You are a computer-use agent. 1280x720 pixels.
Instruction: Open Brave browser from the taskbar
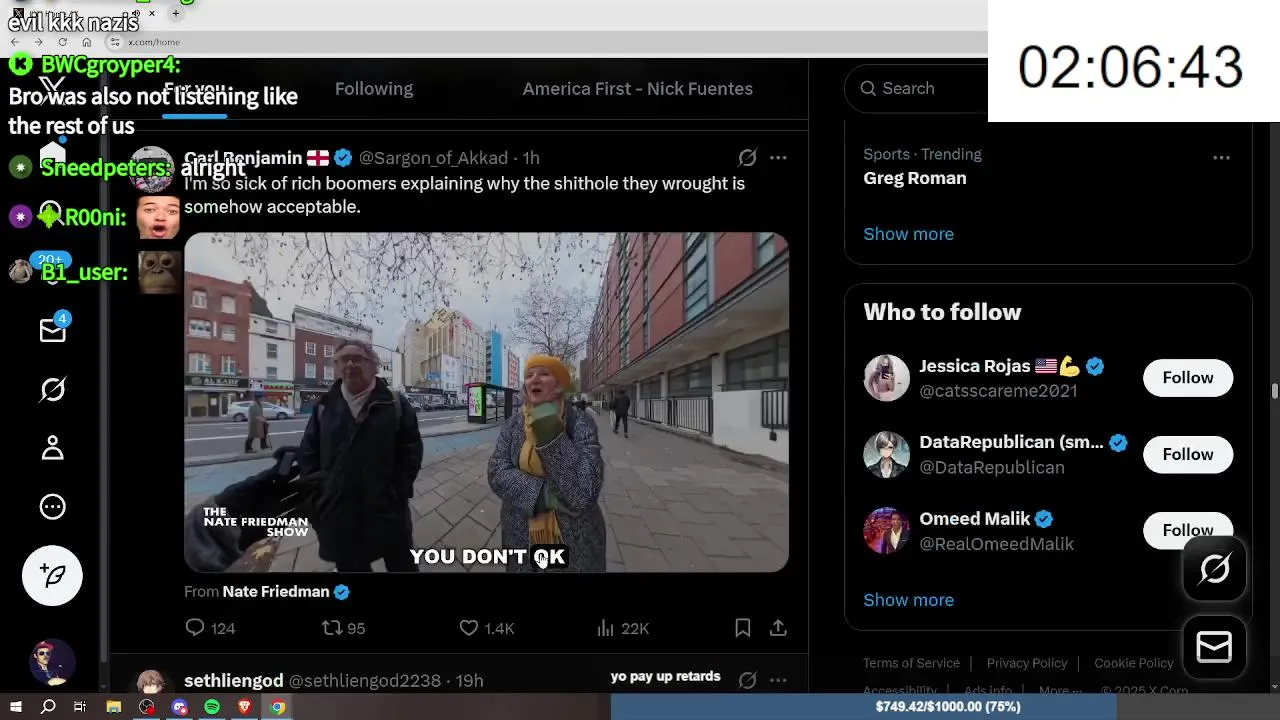[x=245, y=707]
